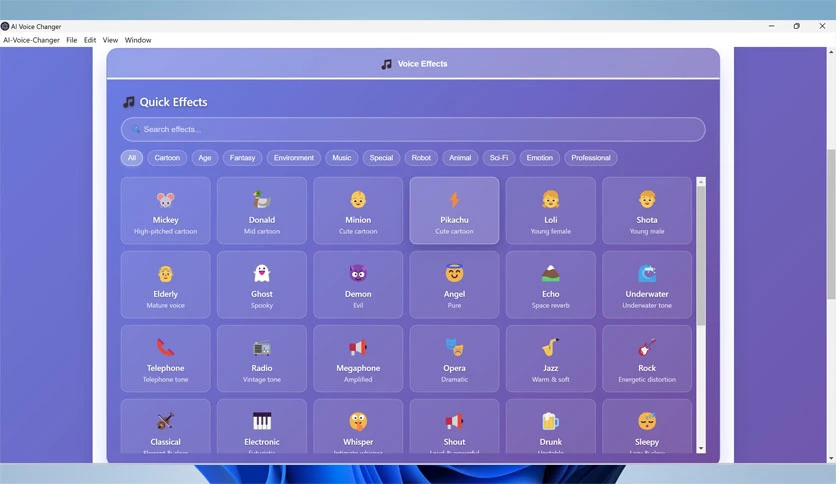
Task: Open the AI-Voice-Changer menu
Action: click(x=31, y=40)
